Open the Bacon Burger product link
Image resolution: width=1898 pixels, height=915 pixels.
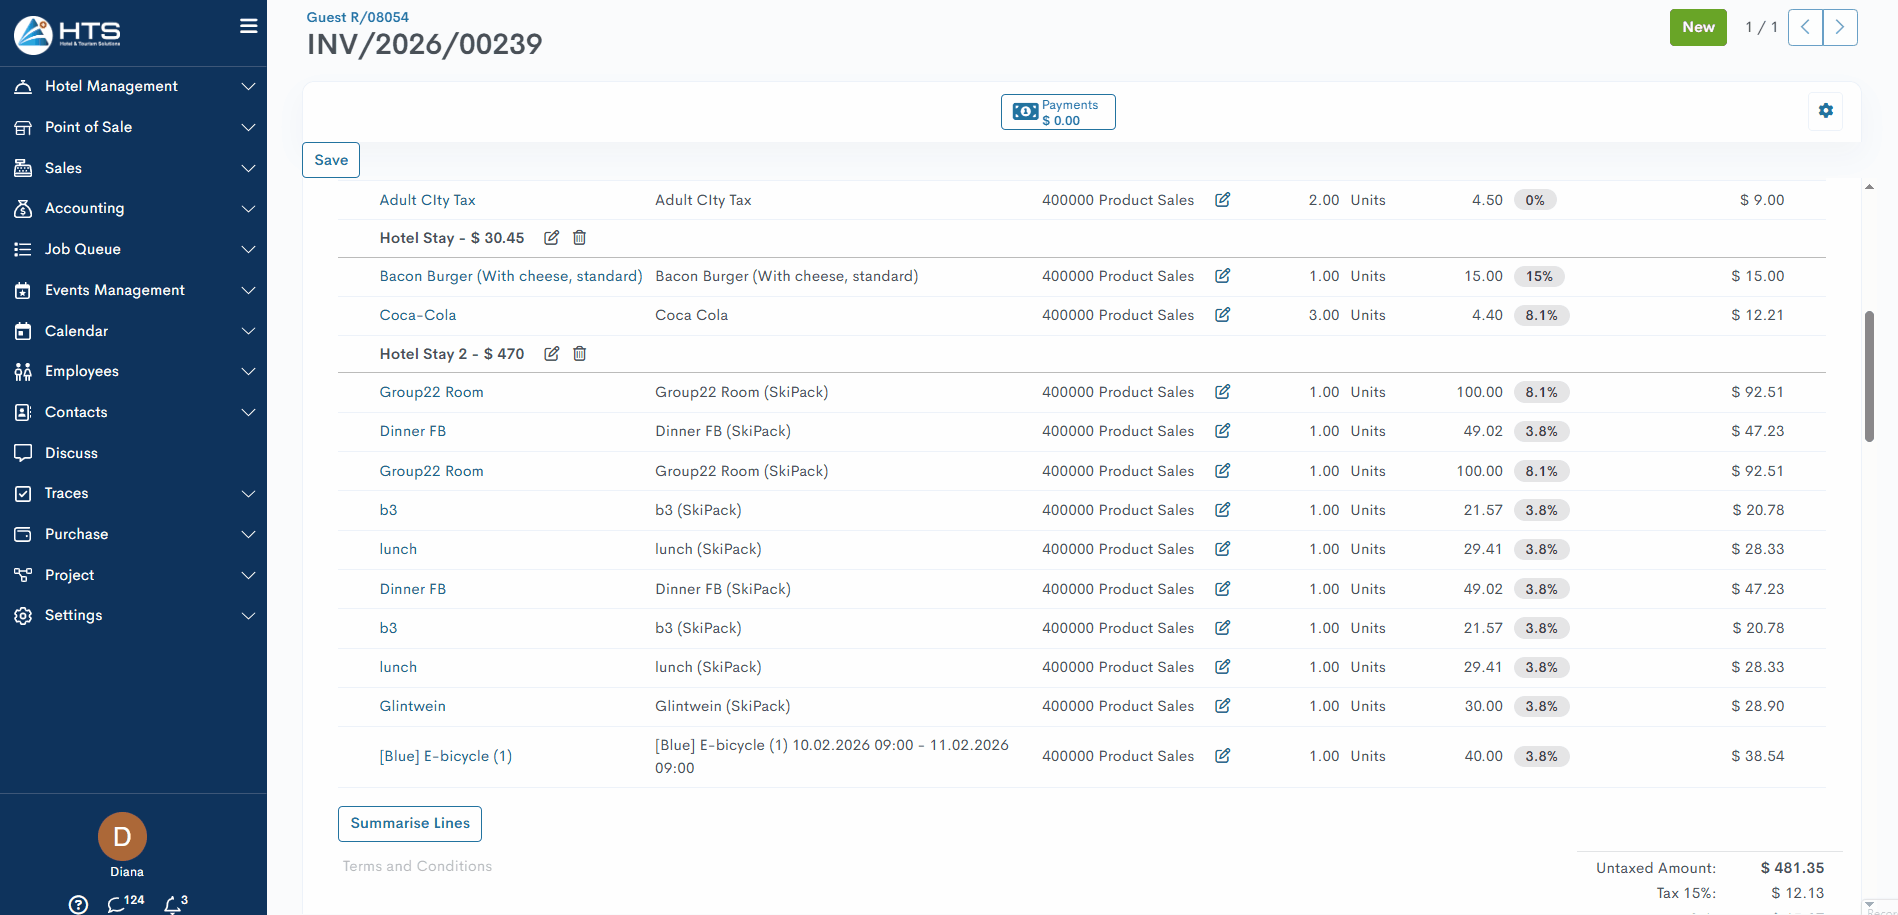click(x=510, y=277)
